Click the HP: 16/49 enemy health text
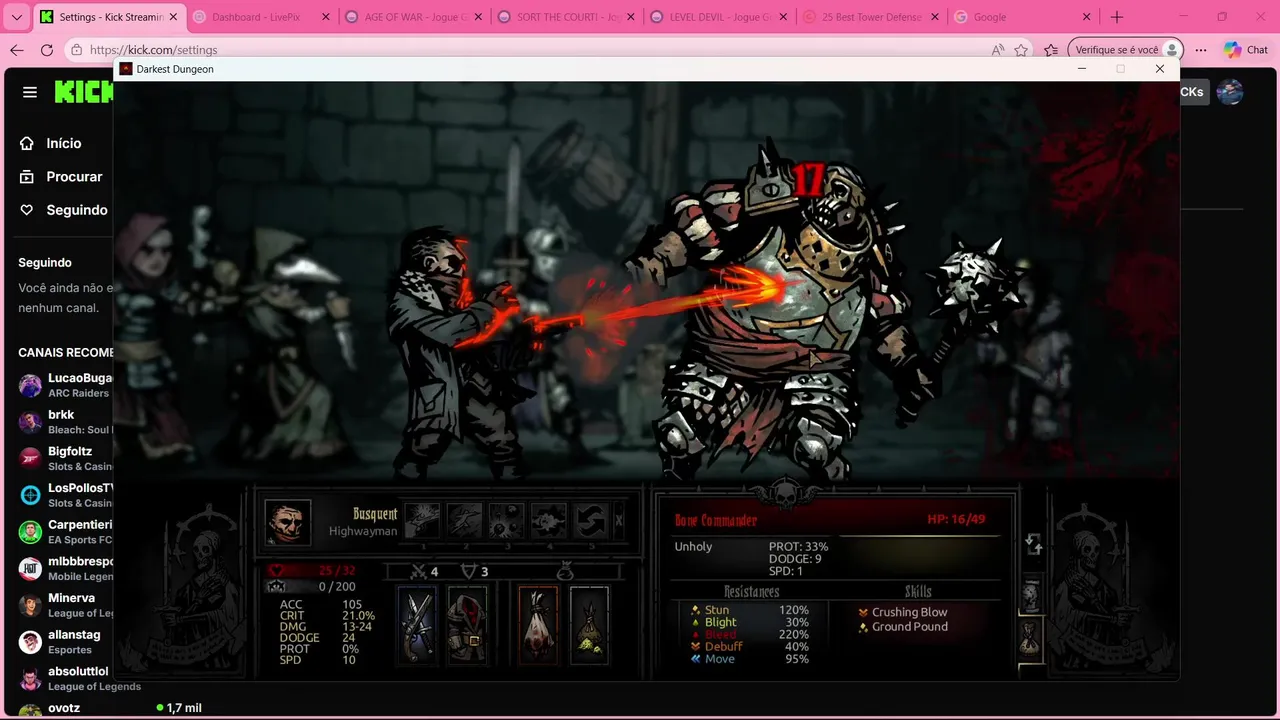 956,520
